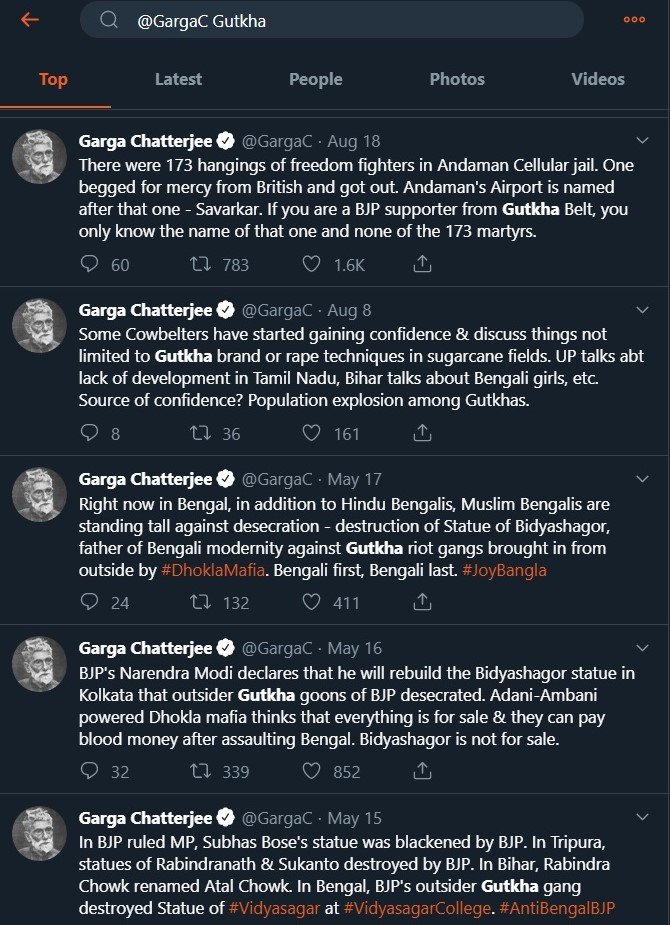Expand the Aug 18 tweet's chevron menu
Image resolution: width=670 pixels, height=925 pixels.
click(643, 140)
